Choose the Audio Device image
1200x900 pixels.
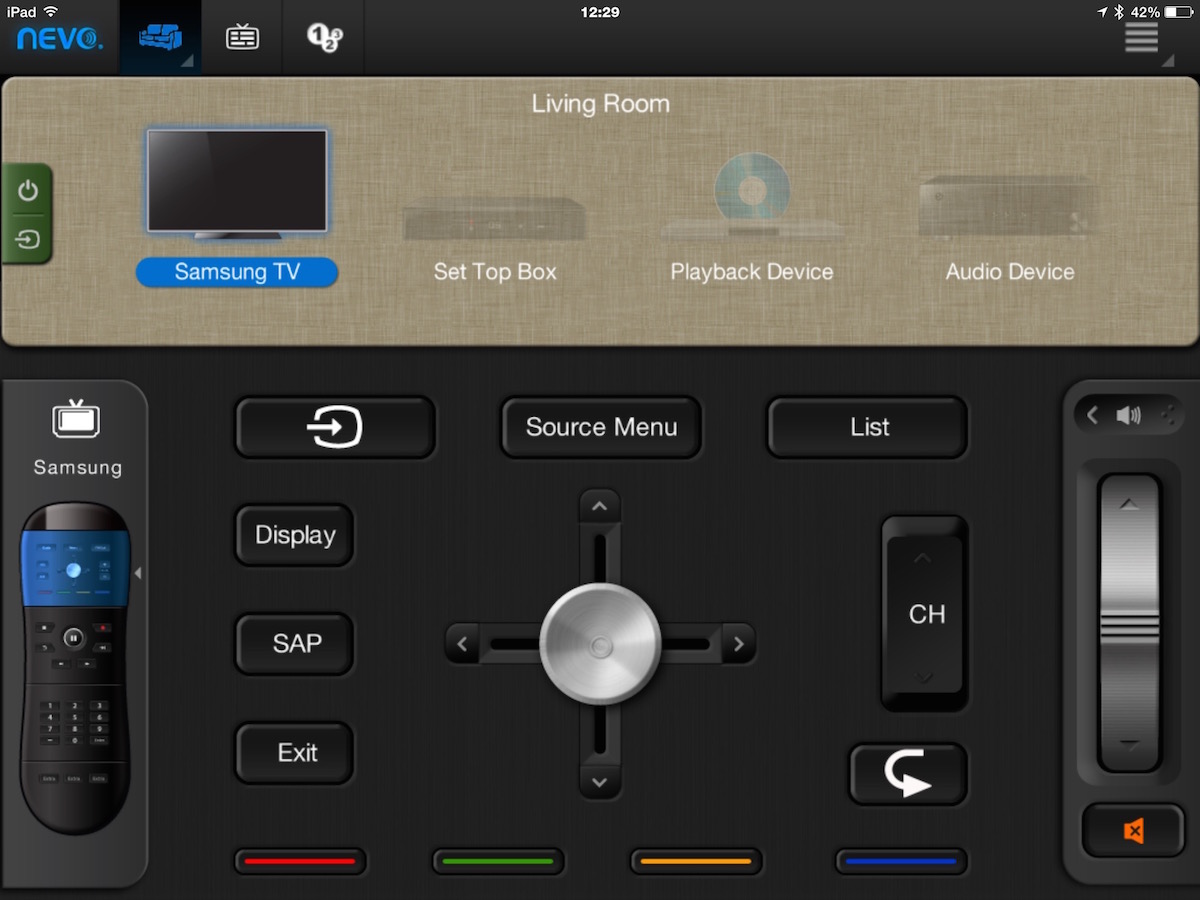coord(1009,206)
